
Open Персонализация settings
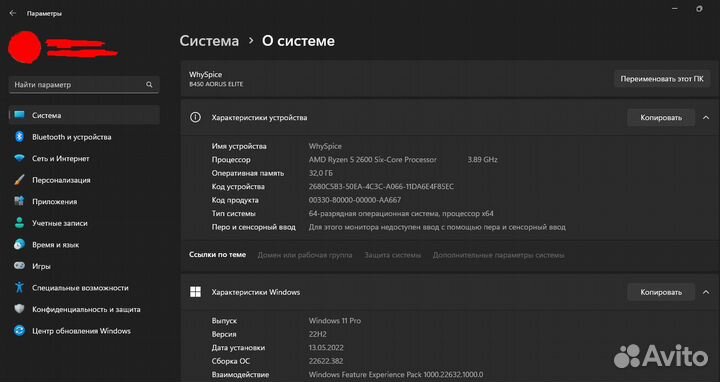click(84, 180)
